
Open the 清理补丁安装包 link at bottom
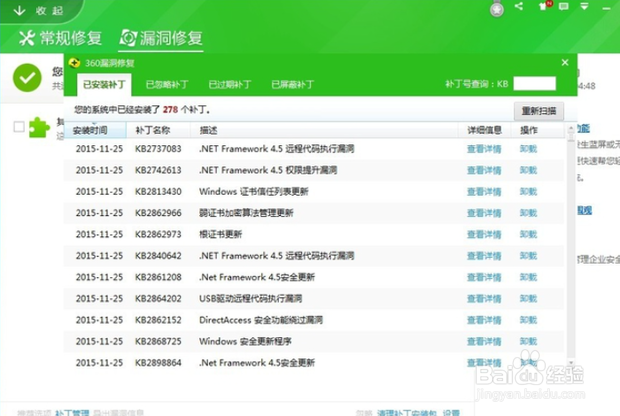pyautogui.click(x=407, y=412)
